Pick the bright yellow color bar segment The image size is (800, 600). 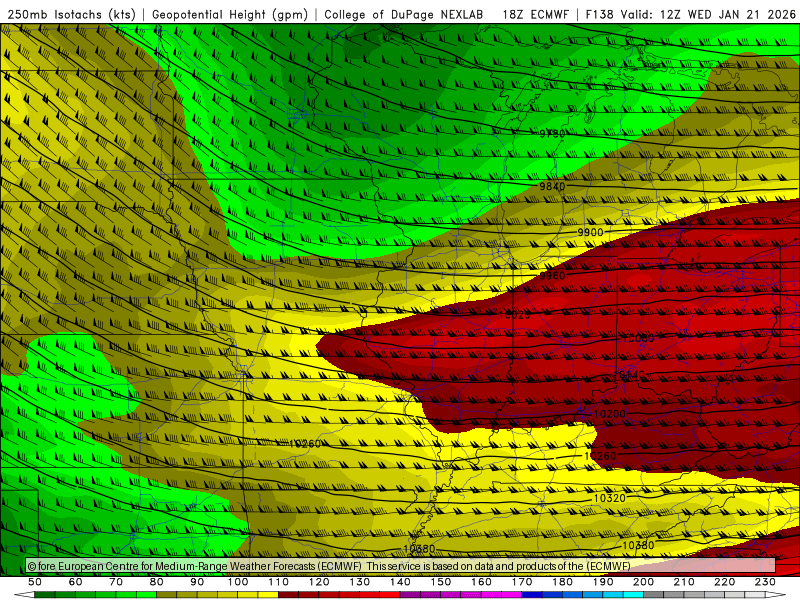(x=268, y=595)
